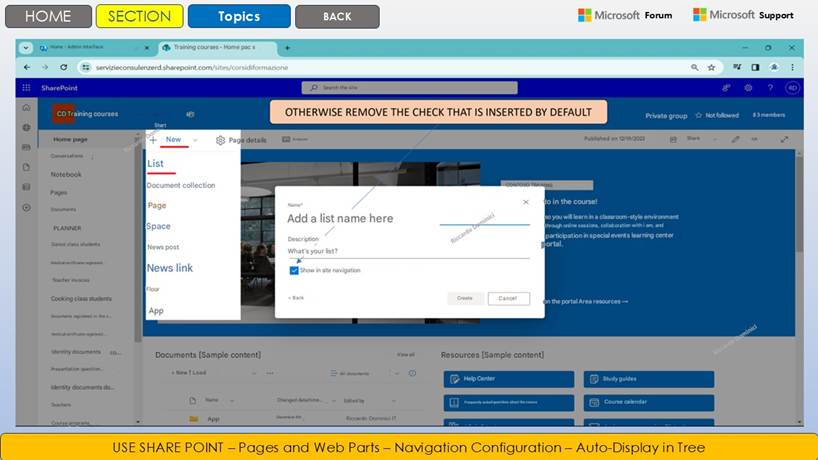Select App in the New menu

156,311
